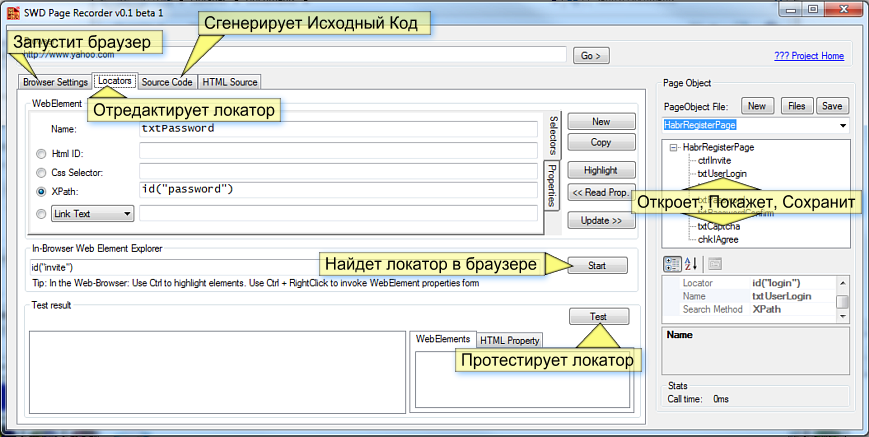This screenshot has height=437, width=869.
Task: Click the URL address field
Action: click(x=292, y=55)
